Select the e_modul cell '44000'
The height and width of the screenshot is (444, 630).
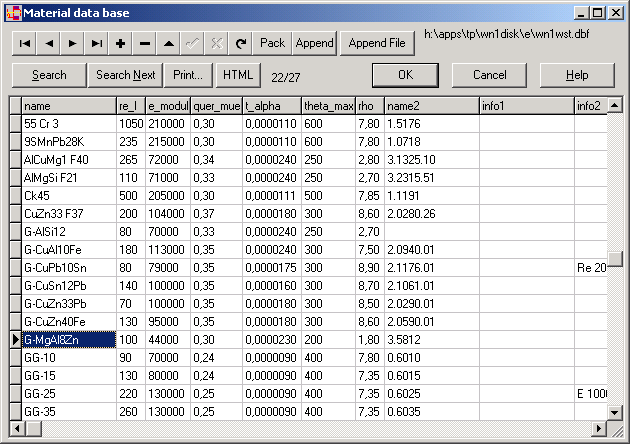[x=168, y=340]
